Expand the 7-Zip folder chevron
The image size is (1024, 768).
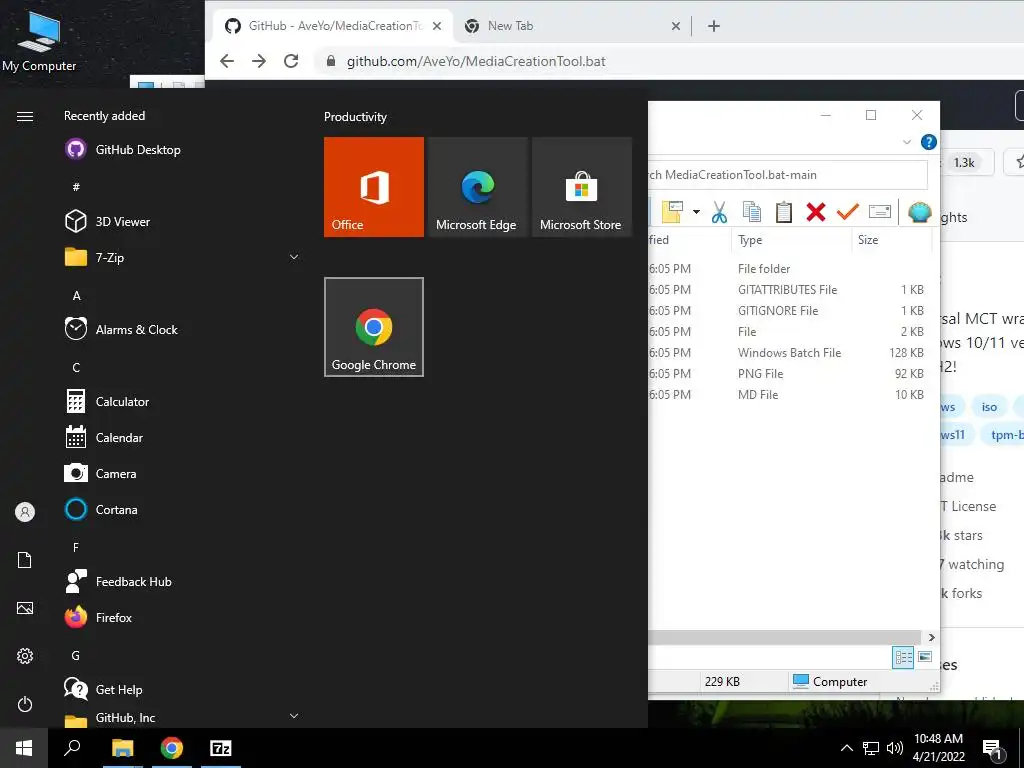(x=294, y=257)
